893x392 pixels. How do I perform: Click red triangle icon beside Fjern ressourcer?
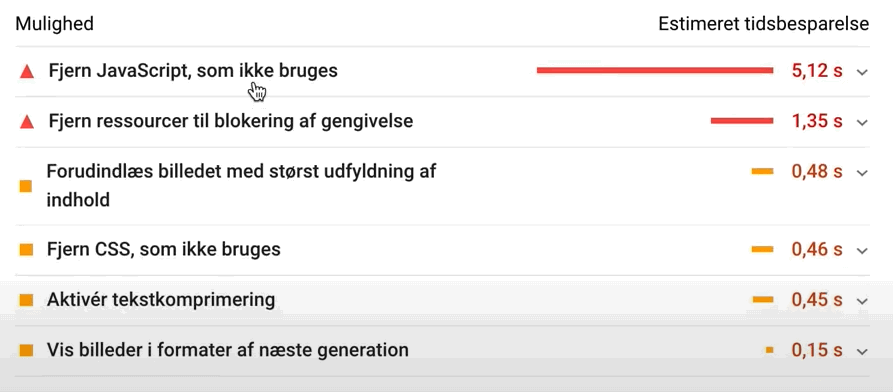pyautogui.click(x=27, y=122)
